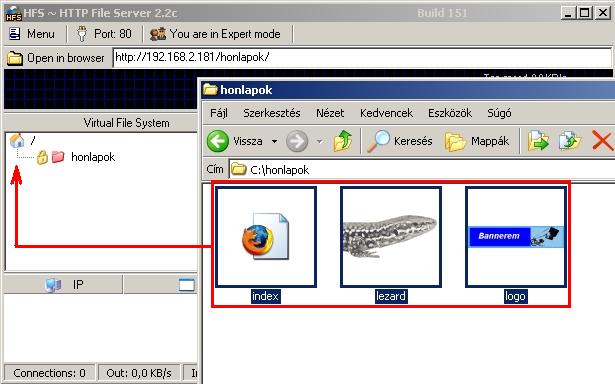The height and width of the screenshot is (384, 615).
Task: Click the HFS URL address field
Action: click(362, 57)
